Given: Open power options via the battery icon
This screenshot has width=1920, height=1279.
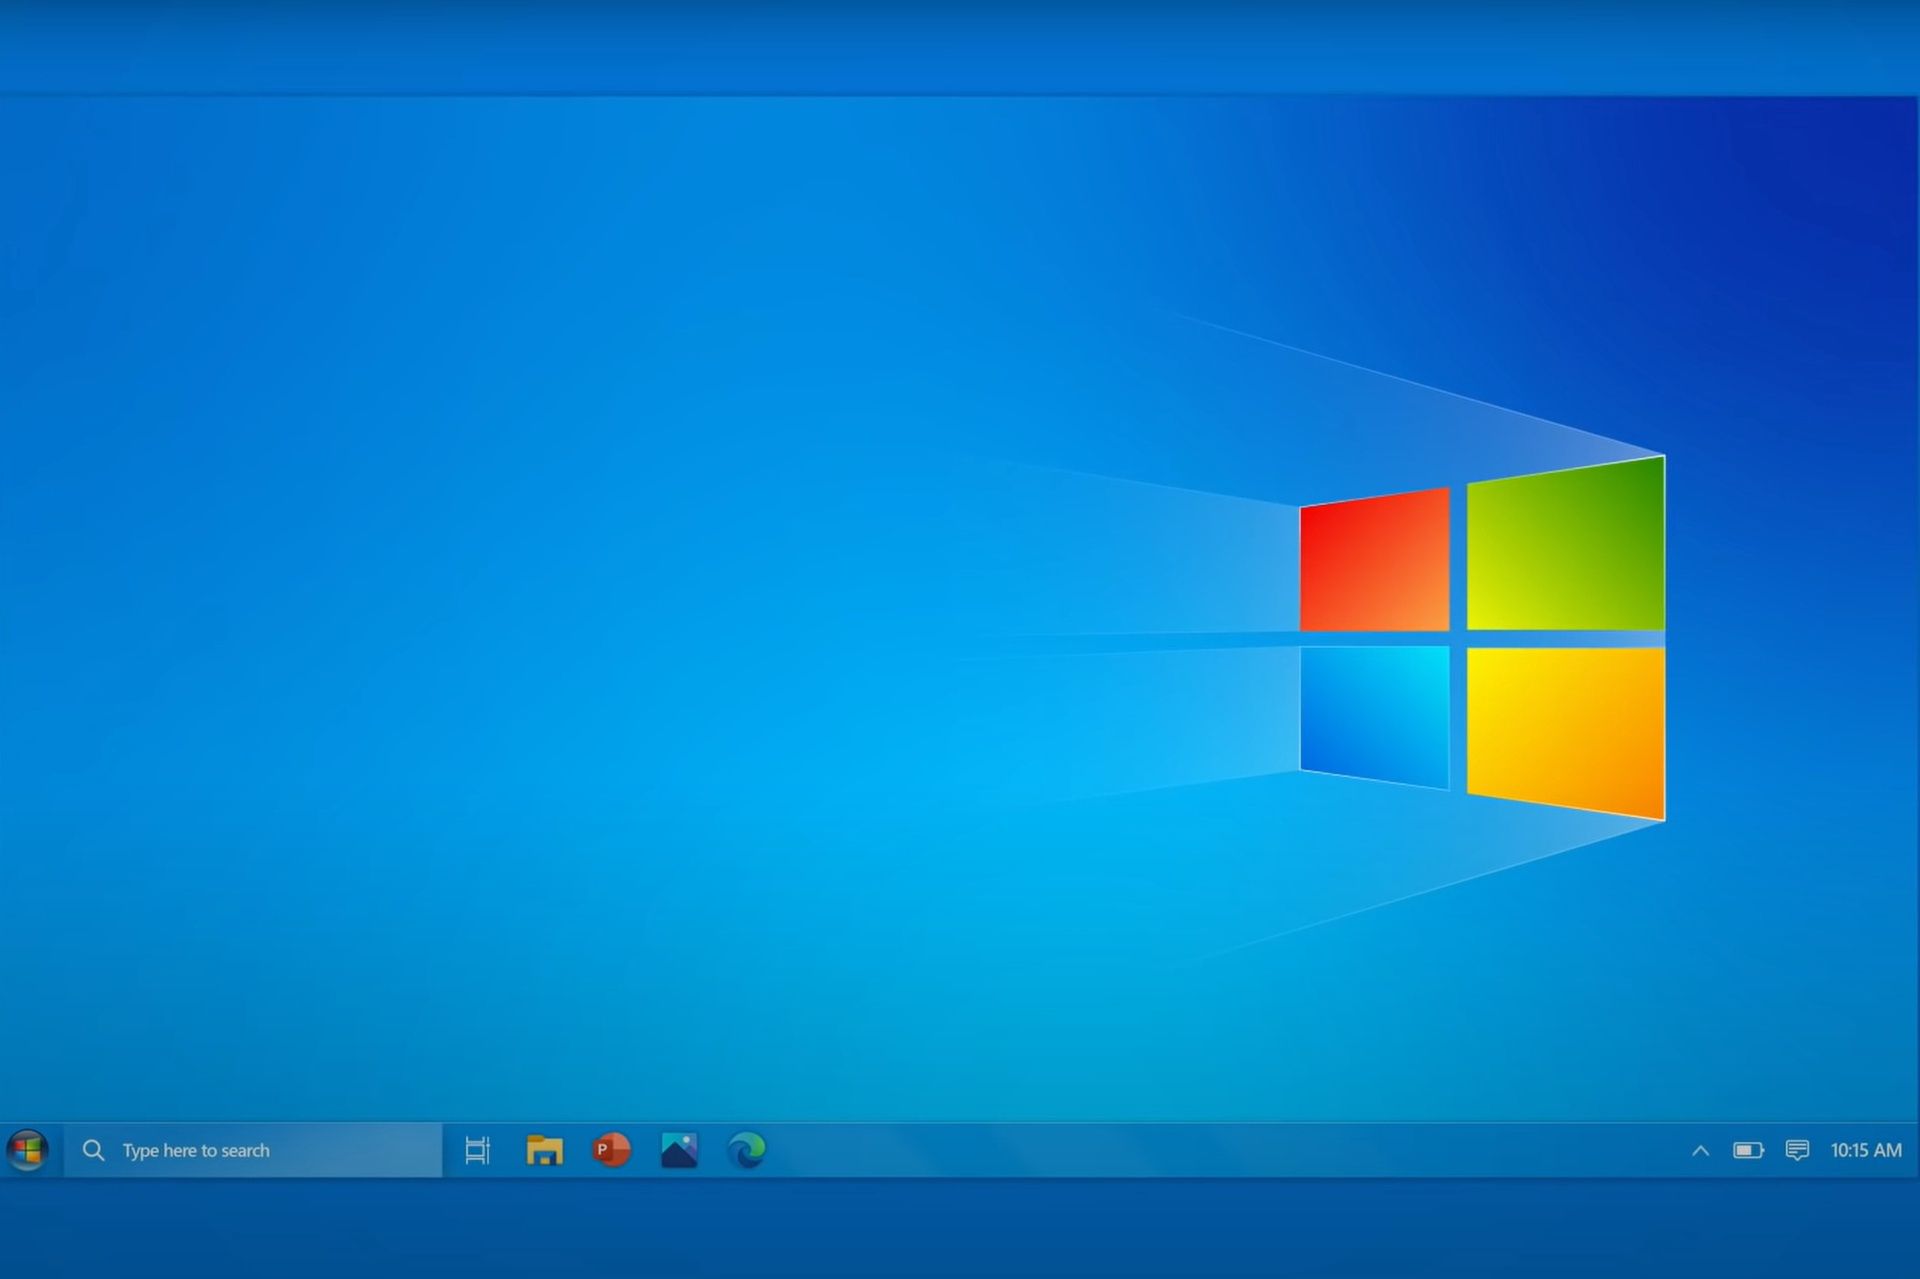Looking at the screenshot, I should [1749, 1150].
